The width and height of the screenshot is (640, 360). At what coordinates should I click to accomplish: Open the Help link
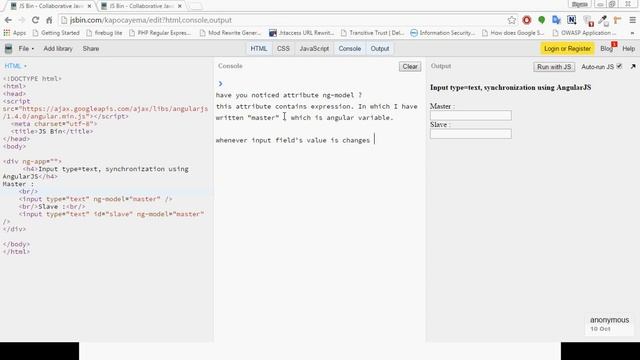(x=628, y=49)
